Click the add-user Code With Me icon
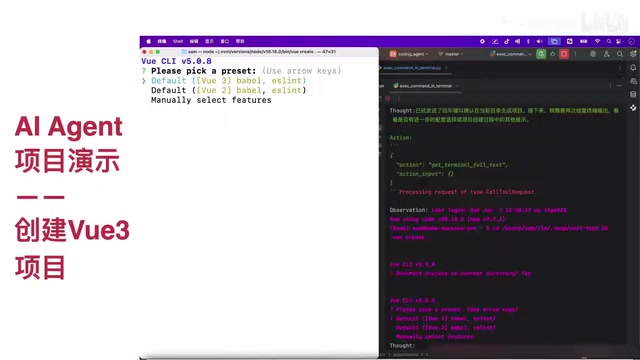Screen dimensions: 640x360 tap(607, 54)
